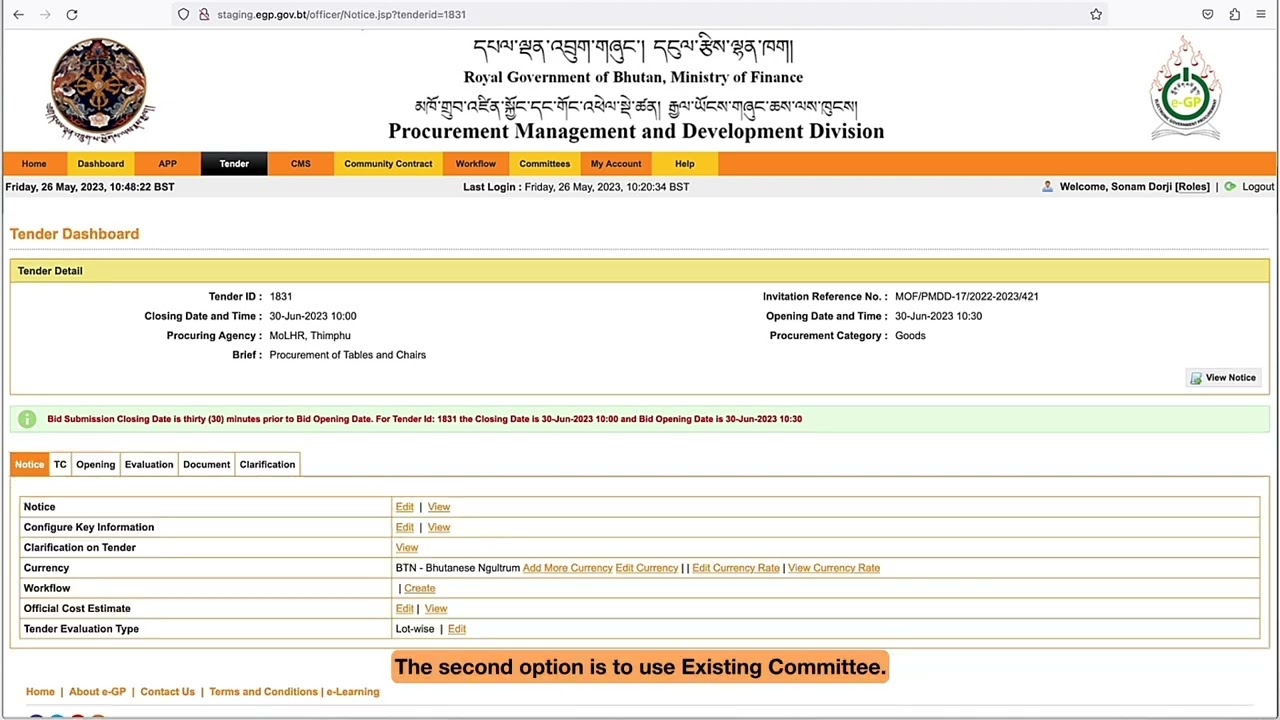Click the footer Home link
This screenshot has height=720, width=1280.
40,692
